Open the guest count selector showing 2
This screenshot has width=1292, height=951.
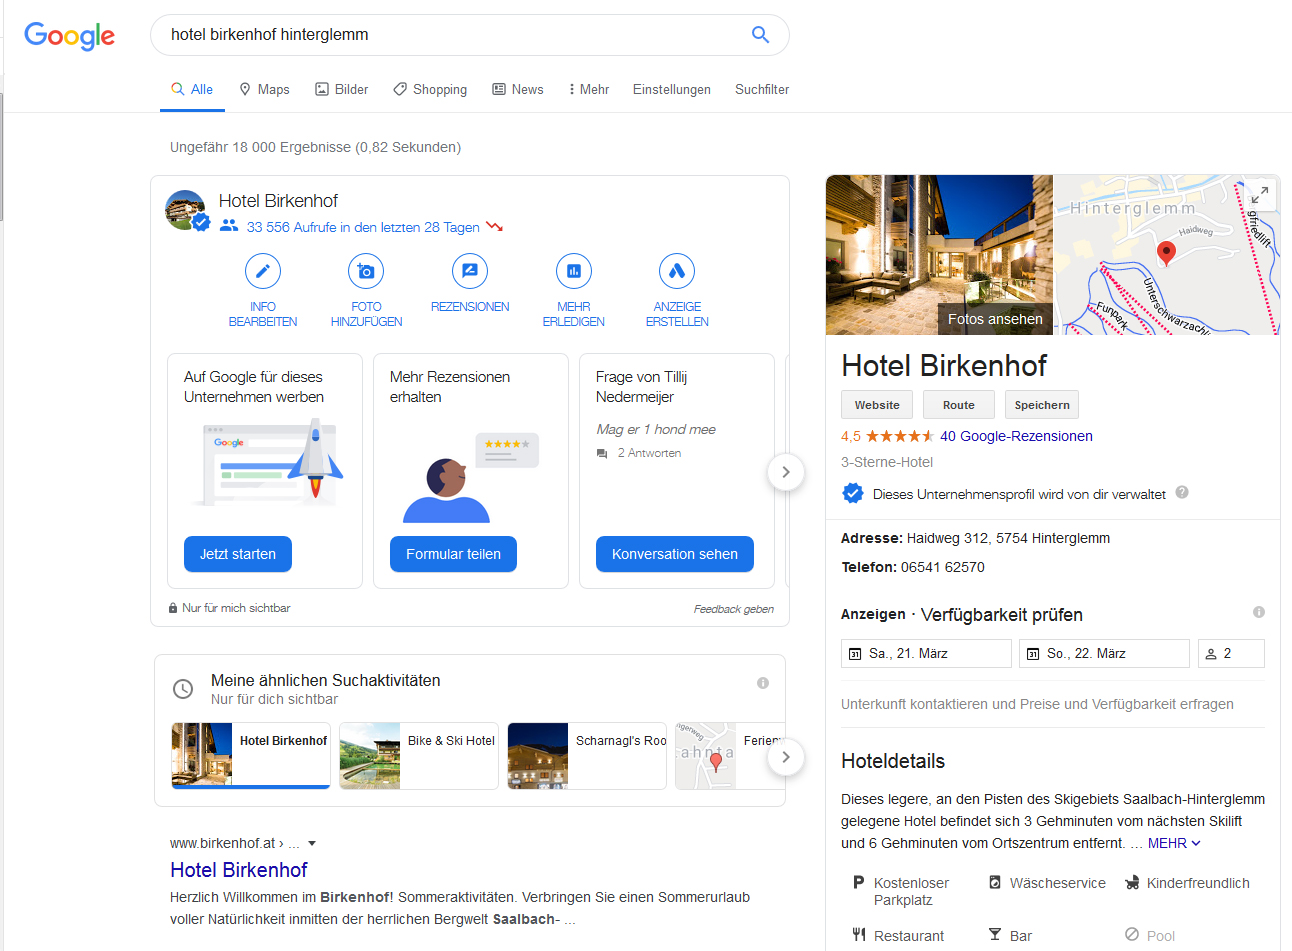tap(1231, 653)
